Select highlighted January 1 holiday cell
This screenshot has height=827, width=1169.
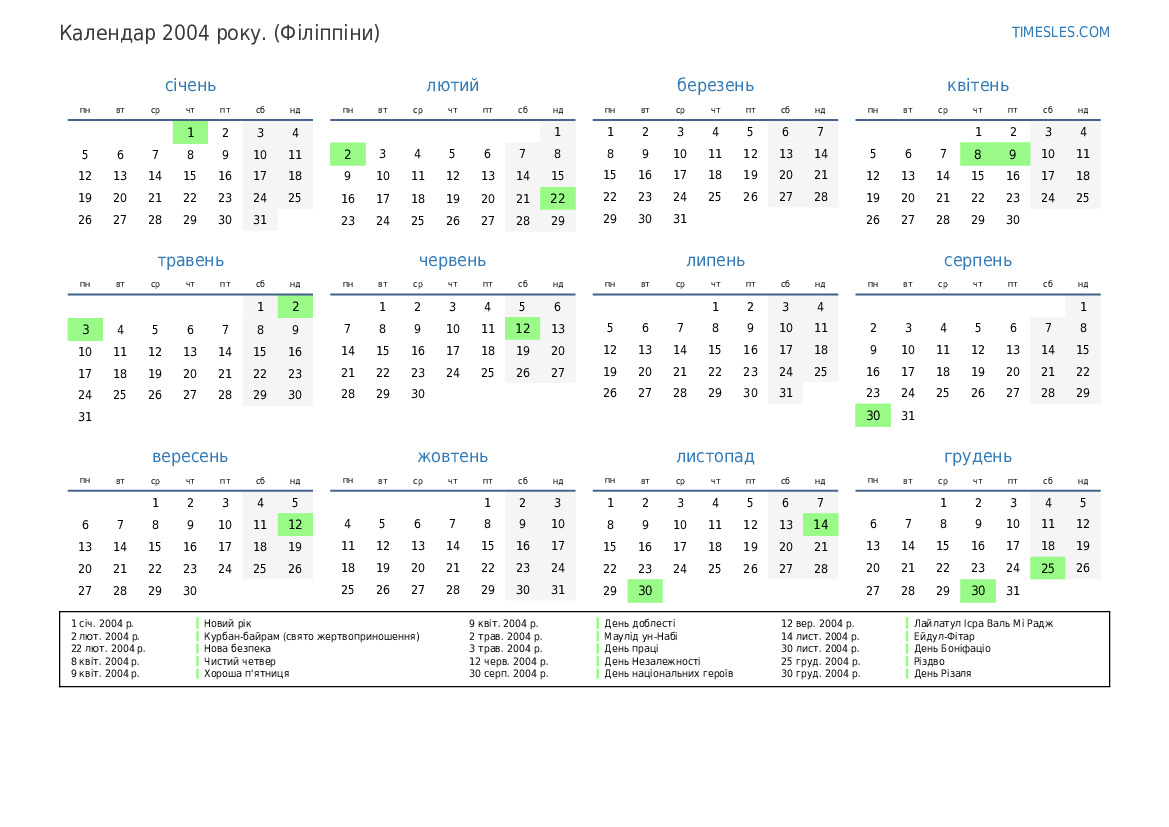point(190,132)
